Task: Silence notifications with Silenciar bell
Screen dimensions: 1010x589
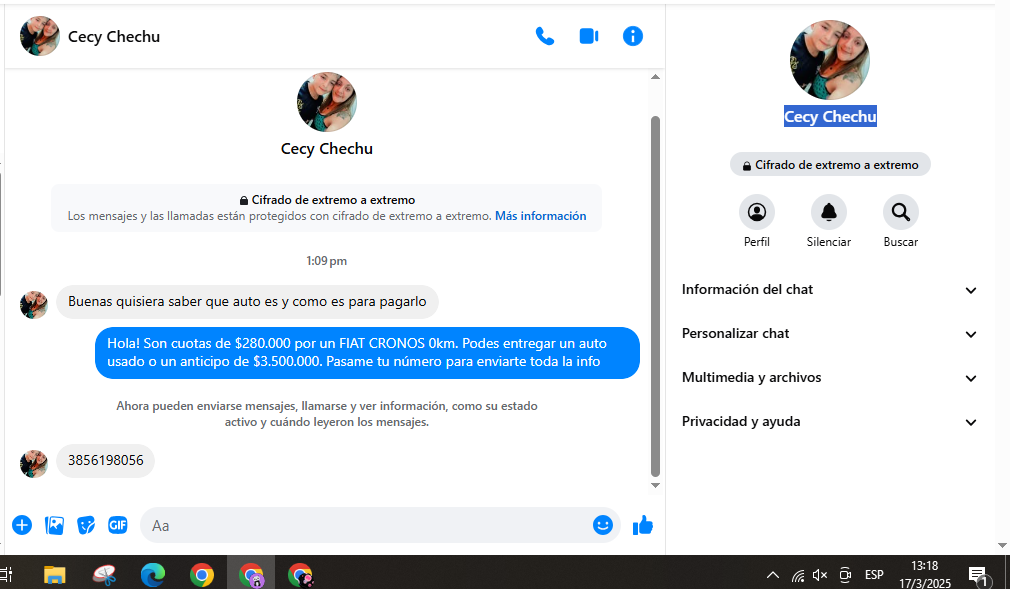Action: (x=829, y=212)
